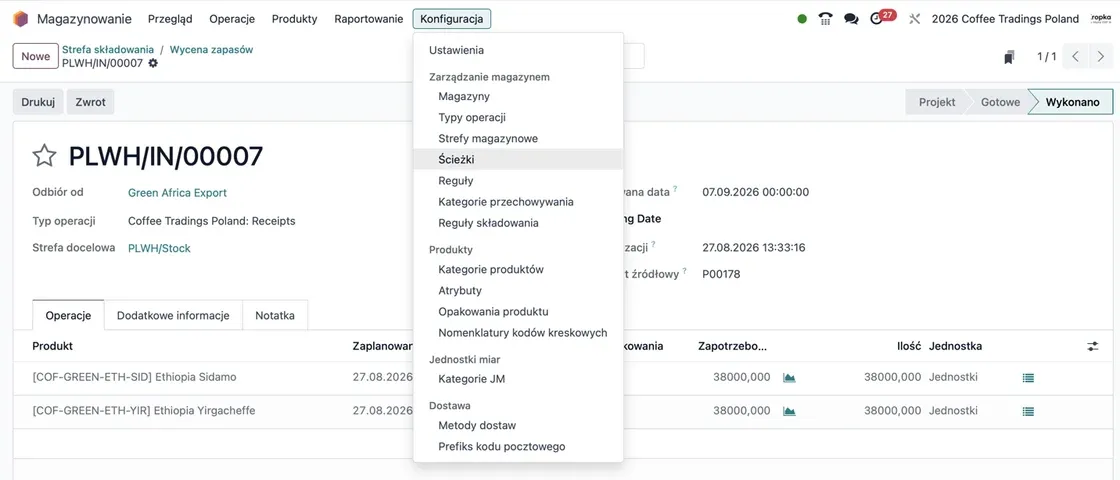
Task: Click the Jednostka column header
Action: click(956, 346)
